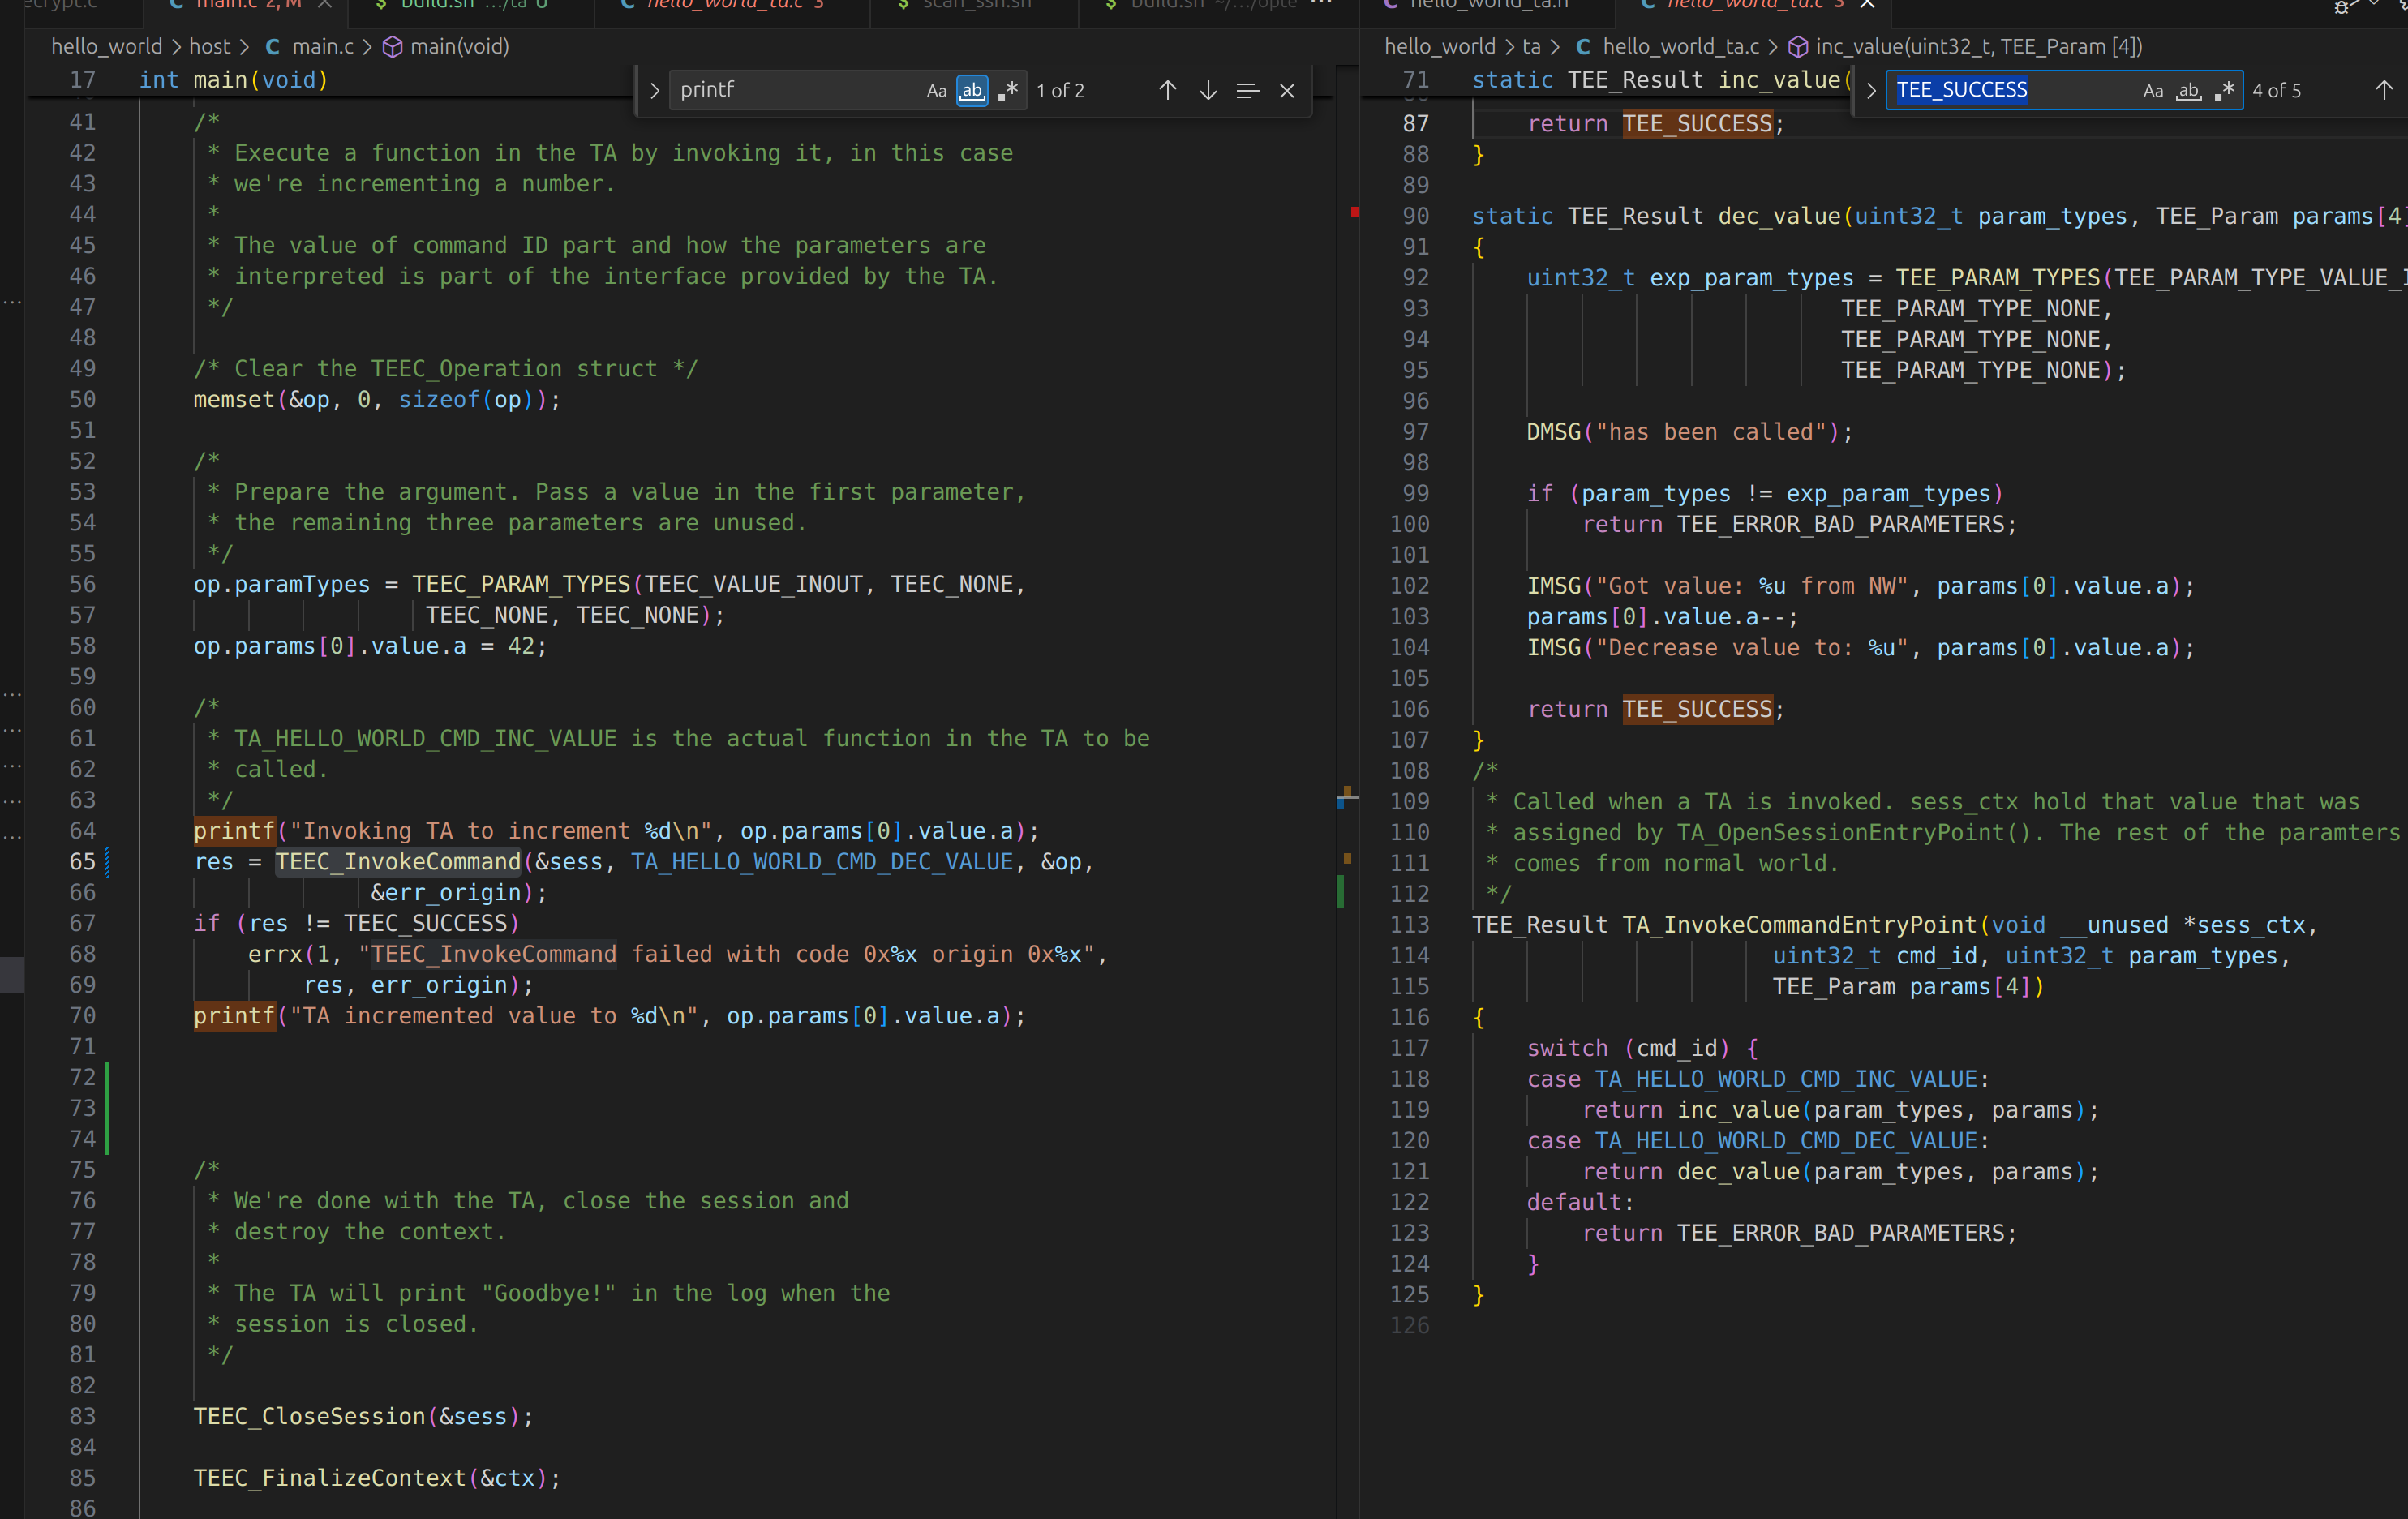Toggle Match Case in printf search
Image resolution: width=2408 pixels, height=1519 pixels.
[x=936, y=90]
